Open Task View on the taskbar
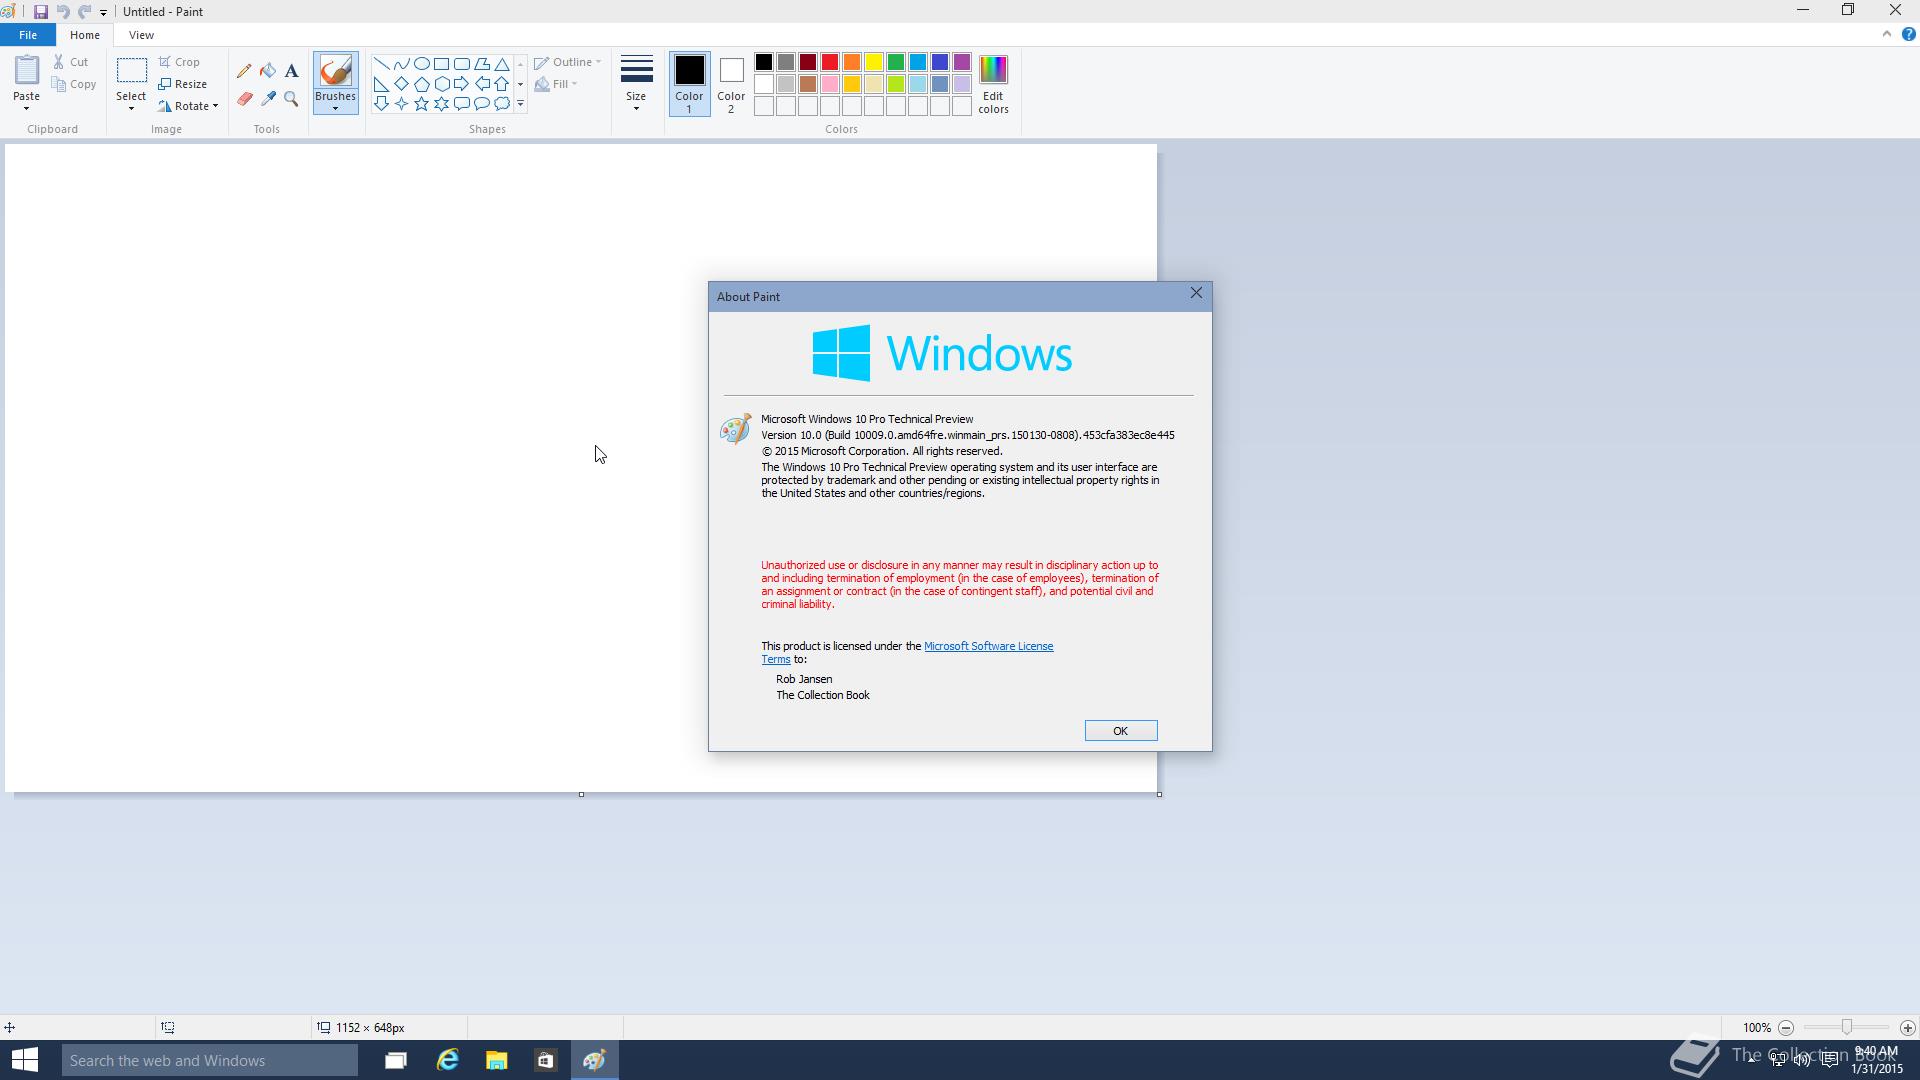 click(x=396, y=1060)
